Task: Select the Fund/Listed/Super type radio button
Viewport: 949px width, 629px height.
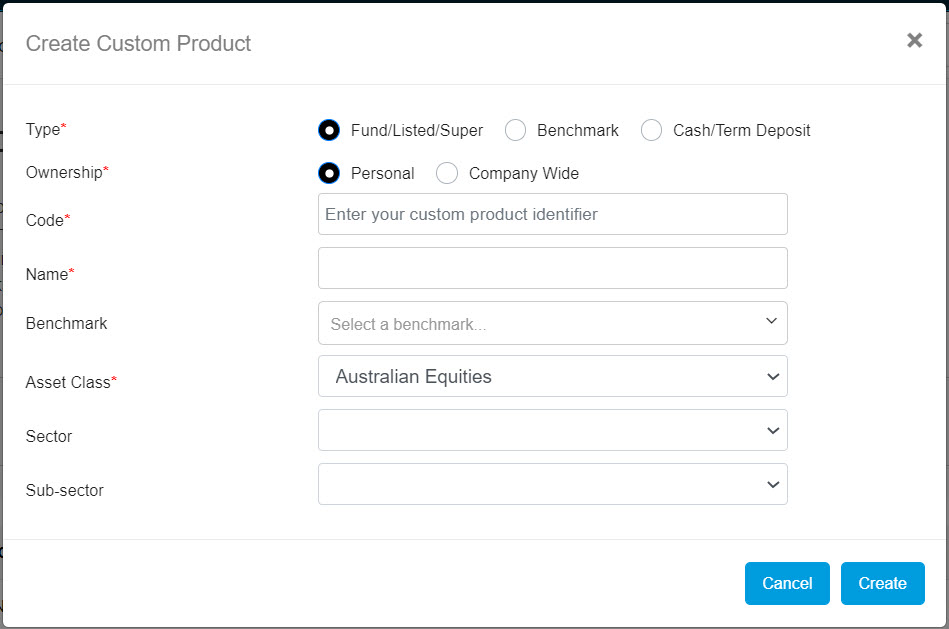Action: [329, 130]
